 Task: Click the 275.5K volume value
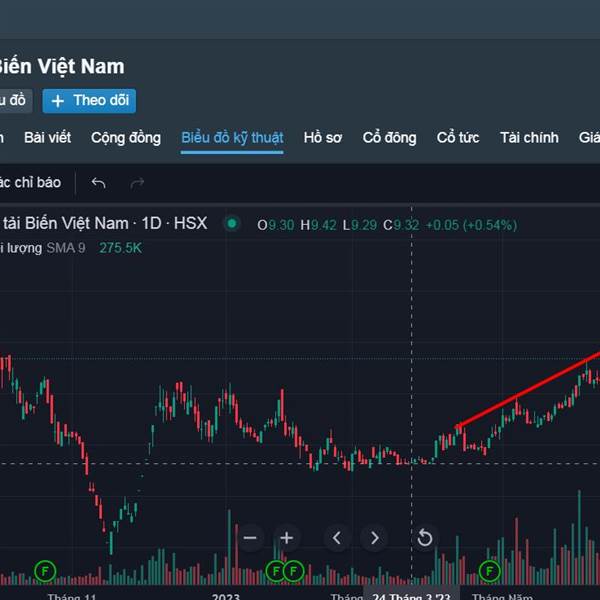(121, 248)
